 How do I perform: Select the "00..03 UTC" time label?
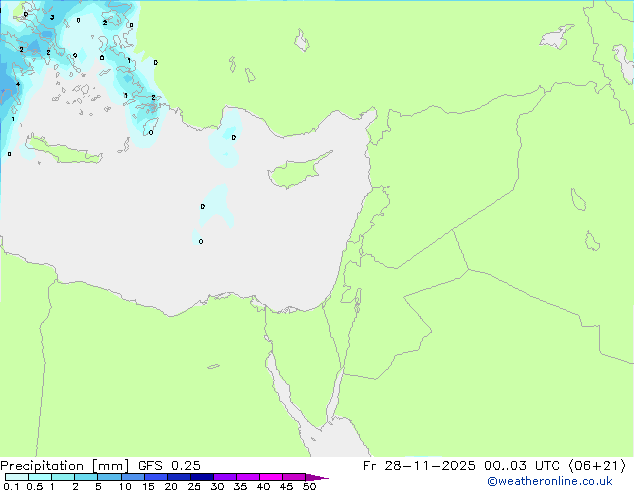[x=522, y=466]
